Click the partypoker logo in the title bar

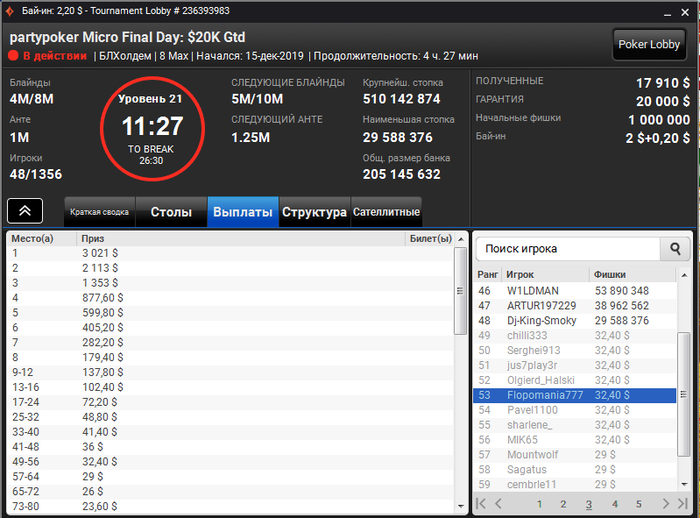point(9,11)
